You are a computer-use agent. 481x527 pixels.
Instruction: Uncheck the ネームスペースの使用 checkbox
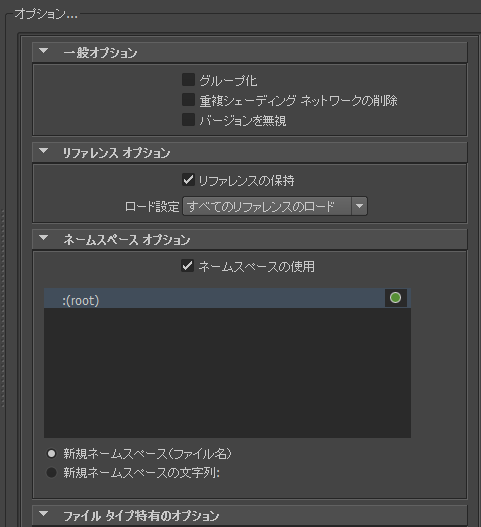[x=188, y=266]
